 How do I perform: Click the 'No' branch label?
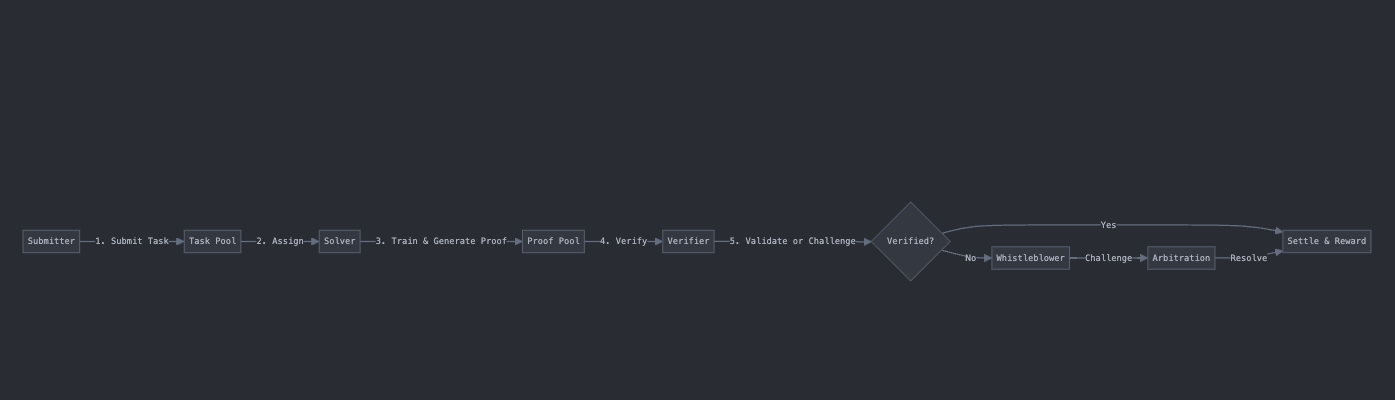coord(970,258)
